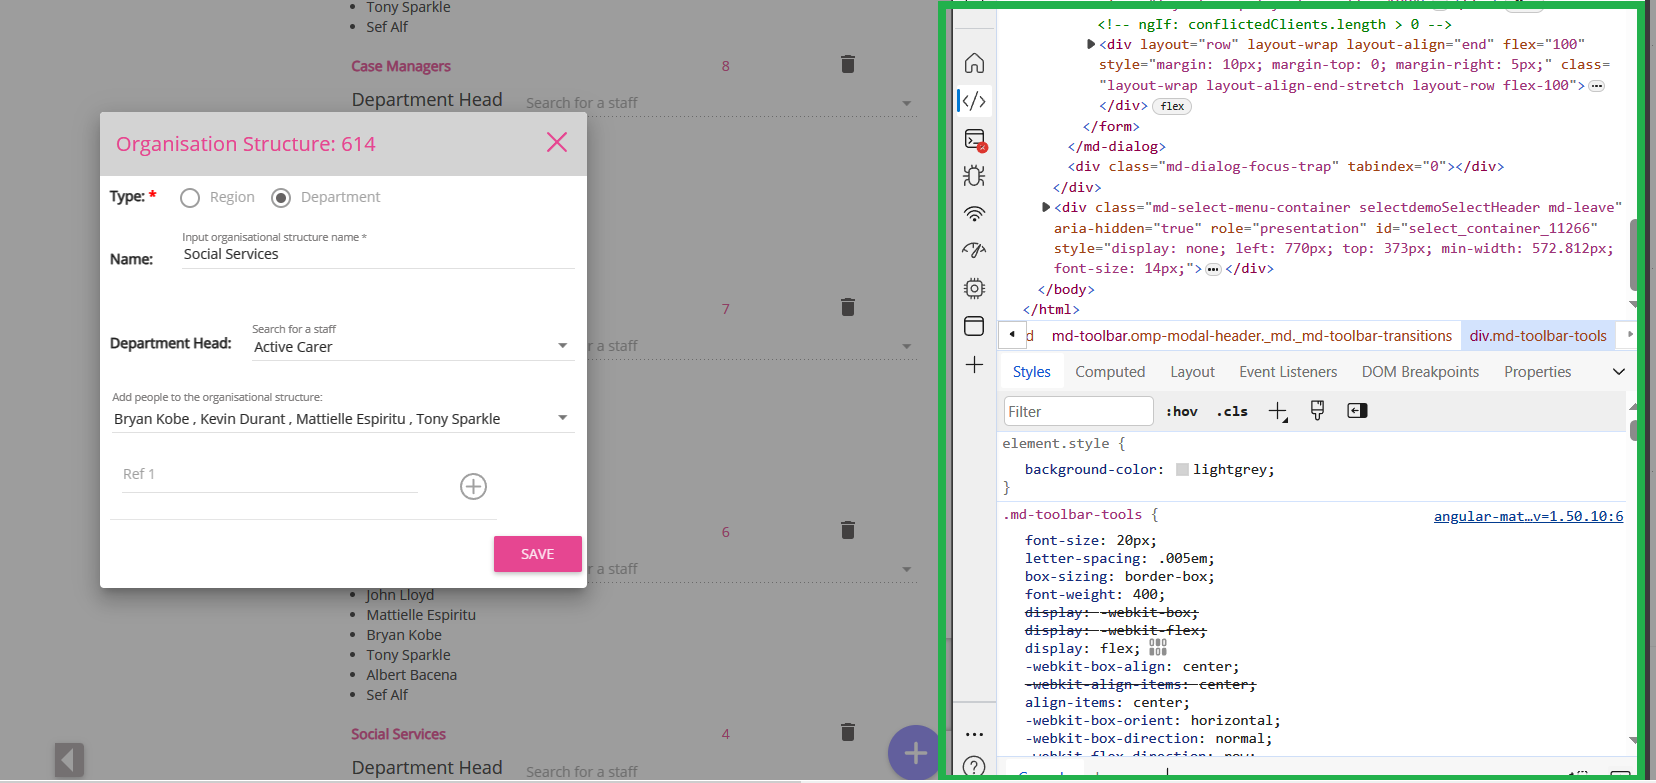Switch to the DOM Breakpoints tab
Screen dimensions: 1656x783
1420,372
